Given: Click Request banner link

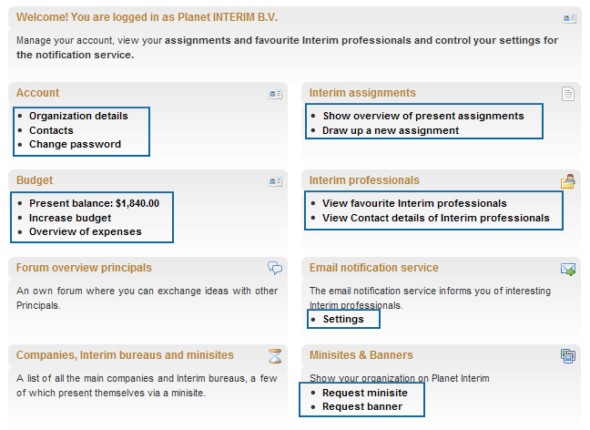Looking at the screenshot, I should coord(362,406).
